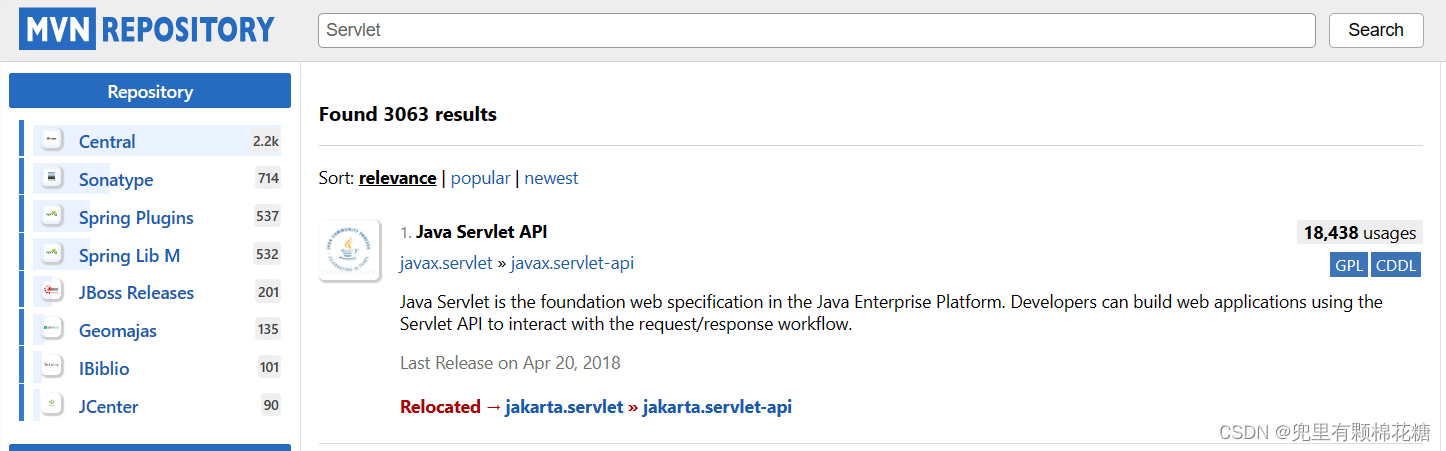Screen dimensions: 1446x451
Task: Click the 537 count next to Spring Plugins
Action: 268,216
